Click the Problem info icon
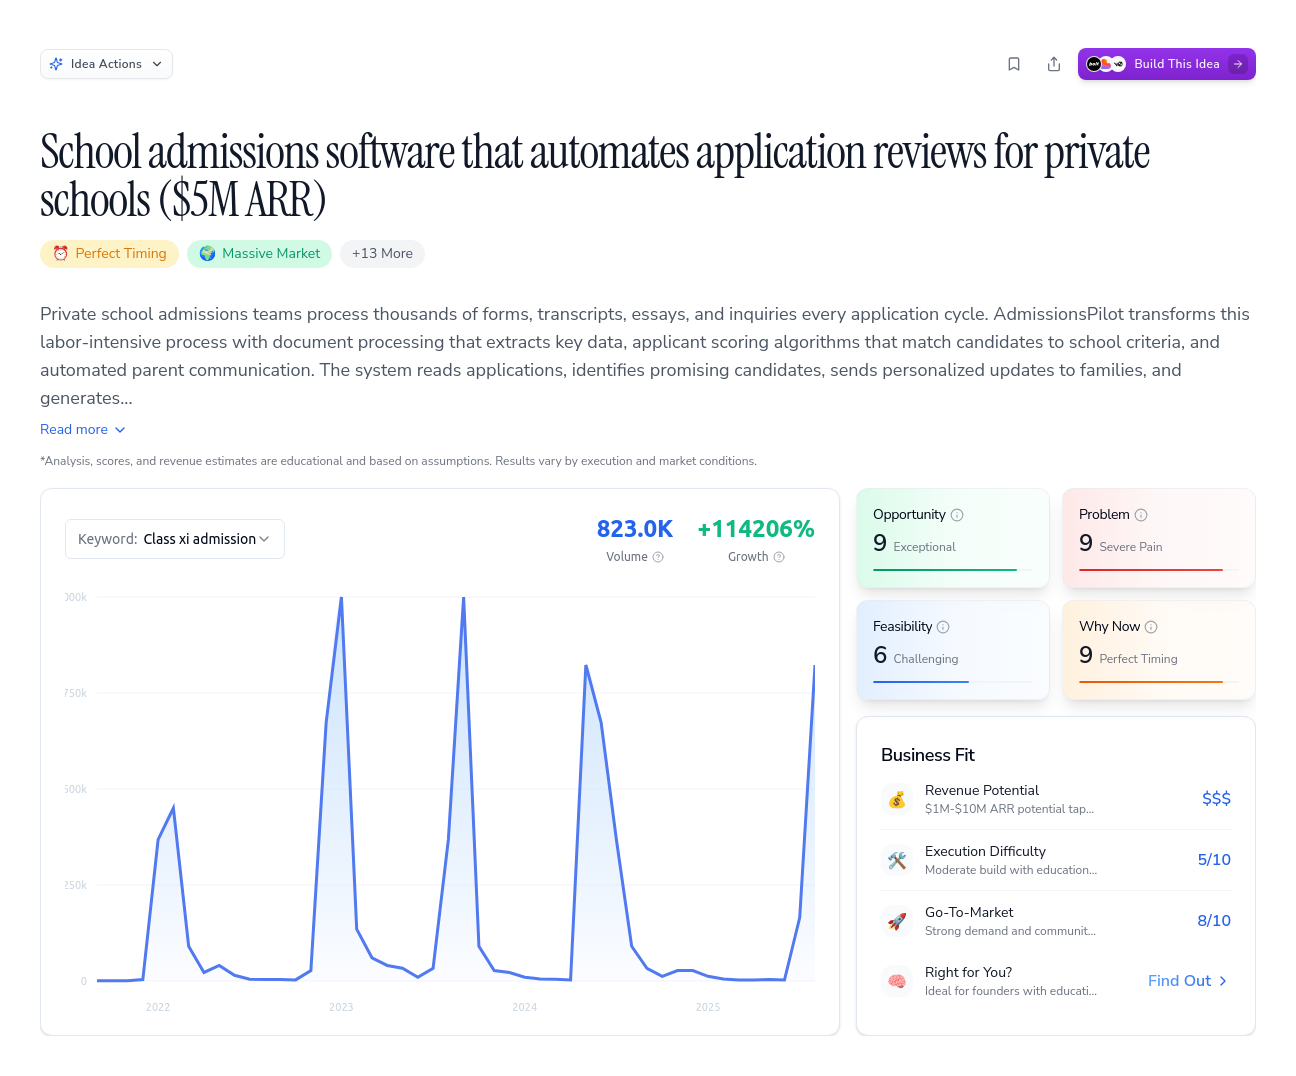Viewport: 1296px width, 1076px height. point(1141,515)
